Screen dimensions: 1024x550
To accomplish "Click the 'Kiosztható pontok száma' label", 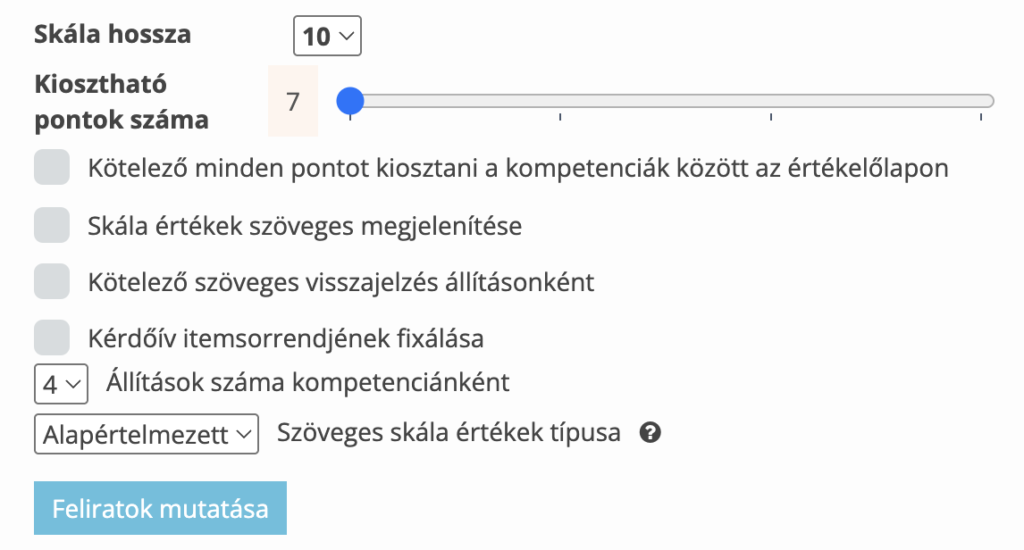I will [x=122, y=101].
